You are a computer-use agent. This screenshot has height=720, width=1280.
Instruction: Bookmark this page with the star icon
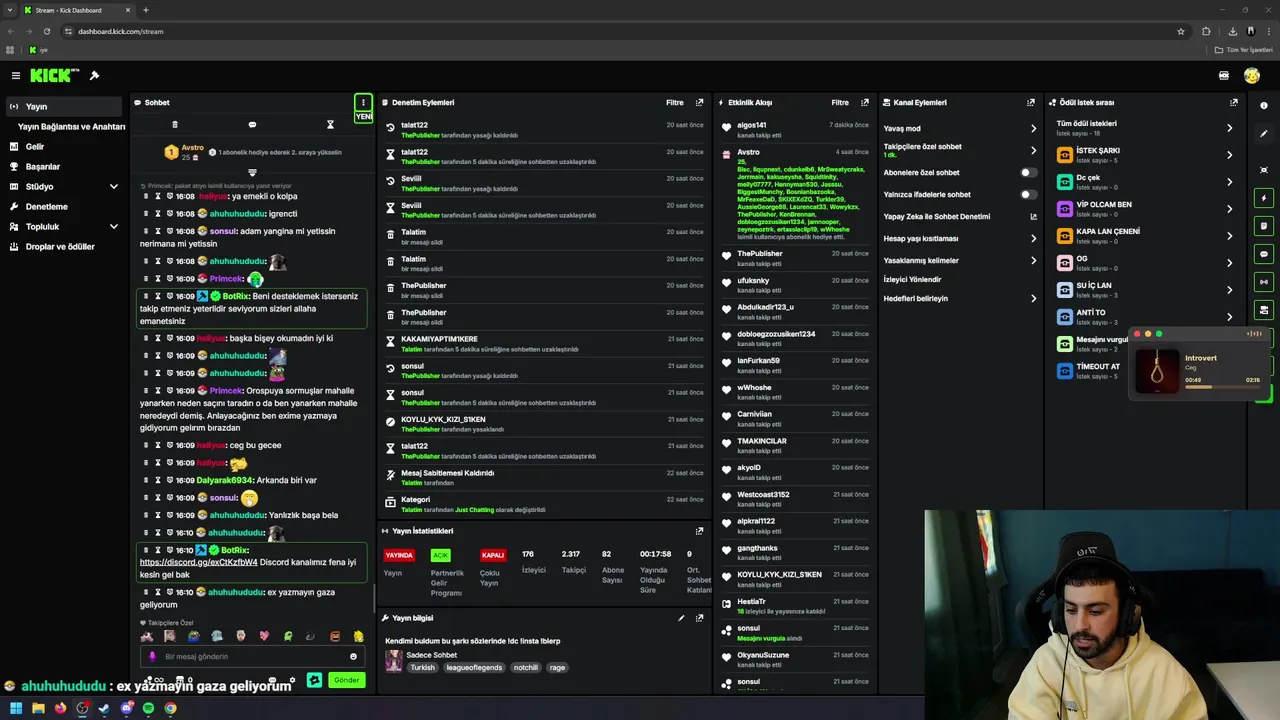pyautogui.click(x=1181, y=31)
